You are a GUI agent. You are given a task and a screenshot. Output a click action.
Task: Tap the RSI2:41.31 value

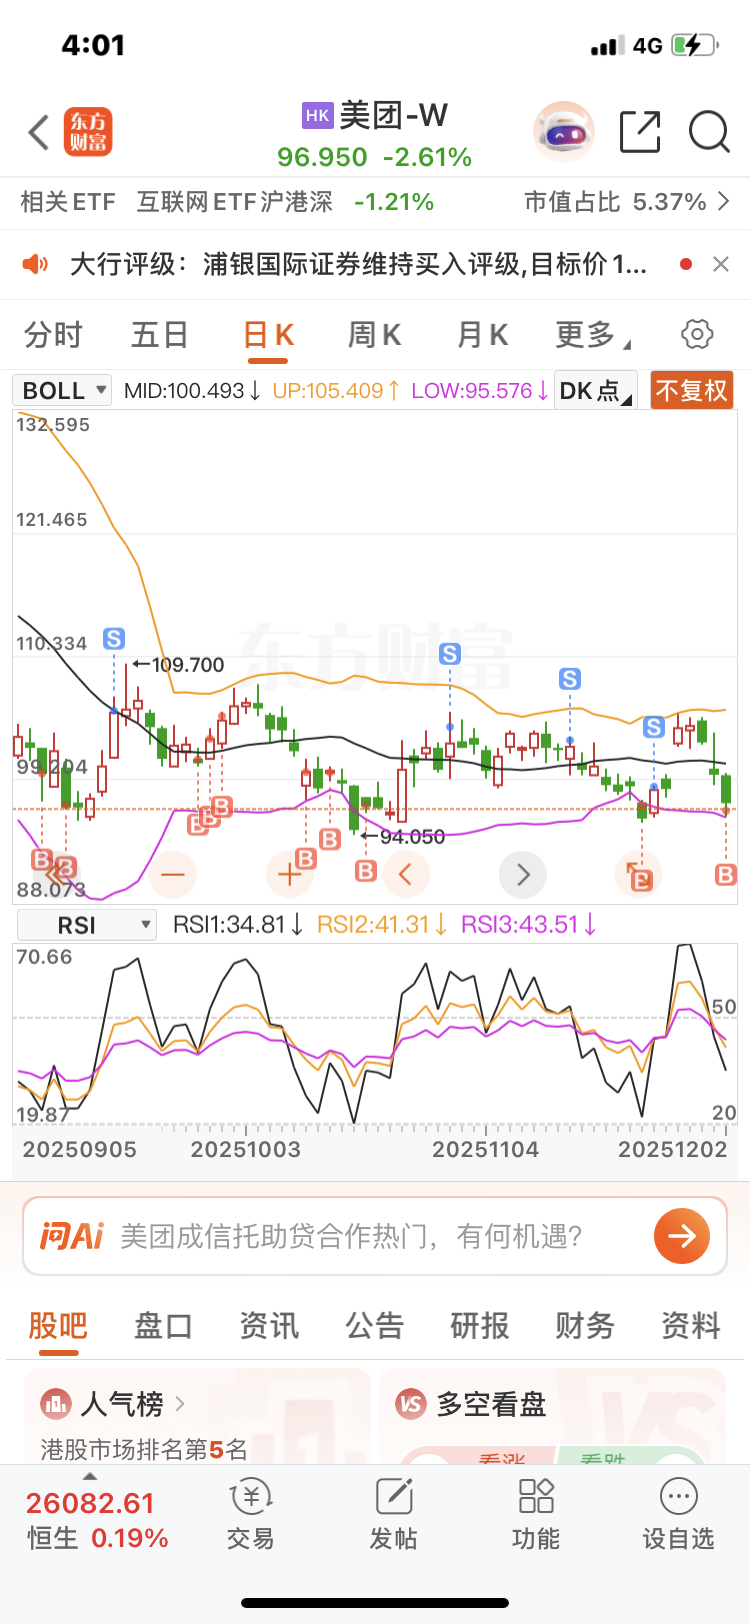[x=381, y=925]
